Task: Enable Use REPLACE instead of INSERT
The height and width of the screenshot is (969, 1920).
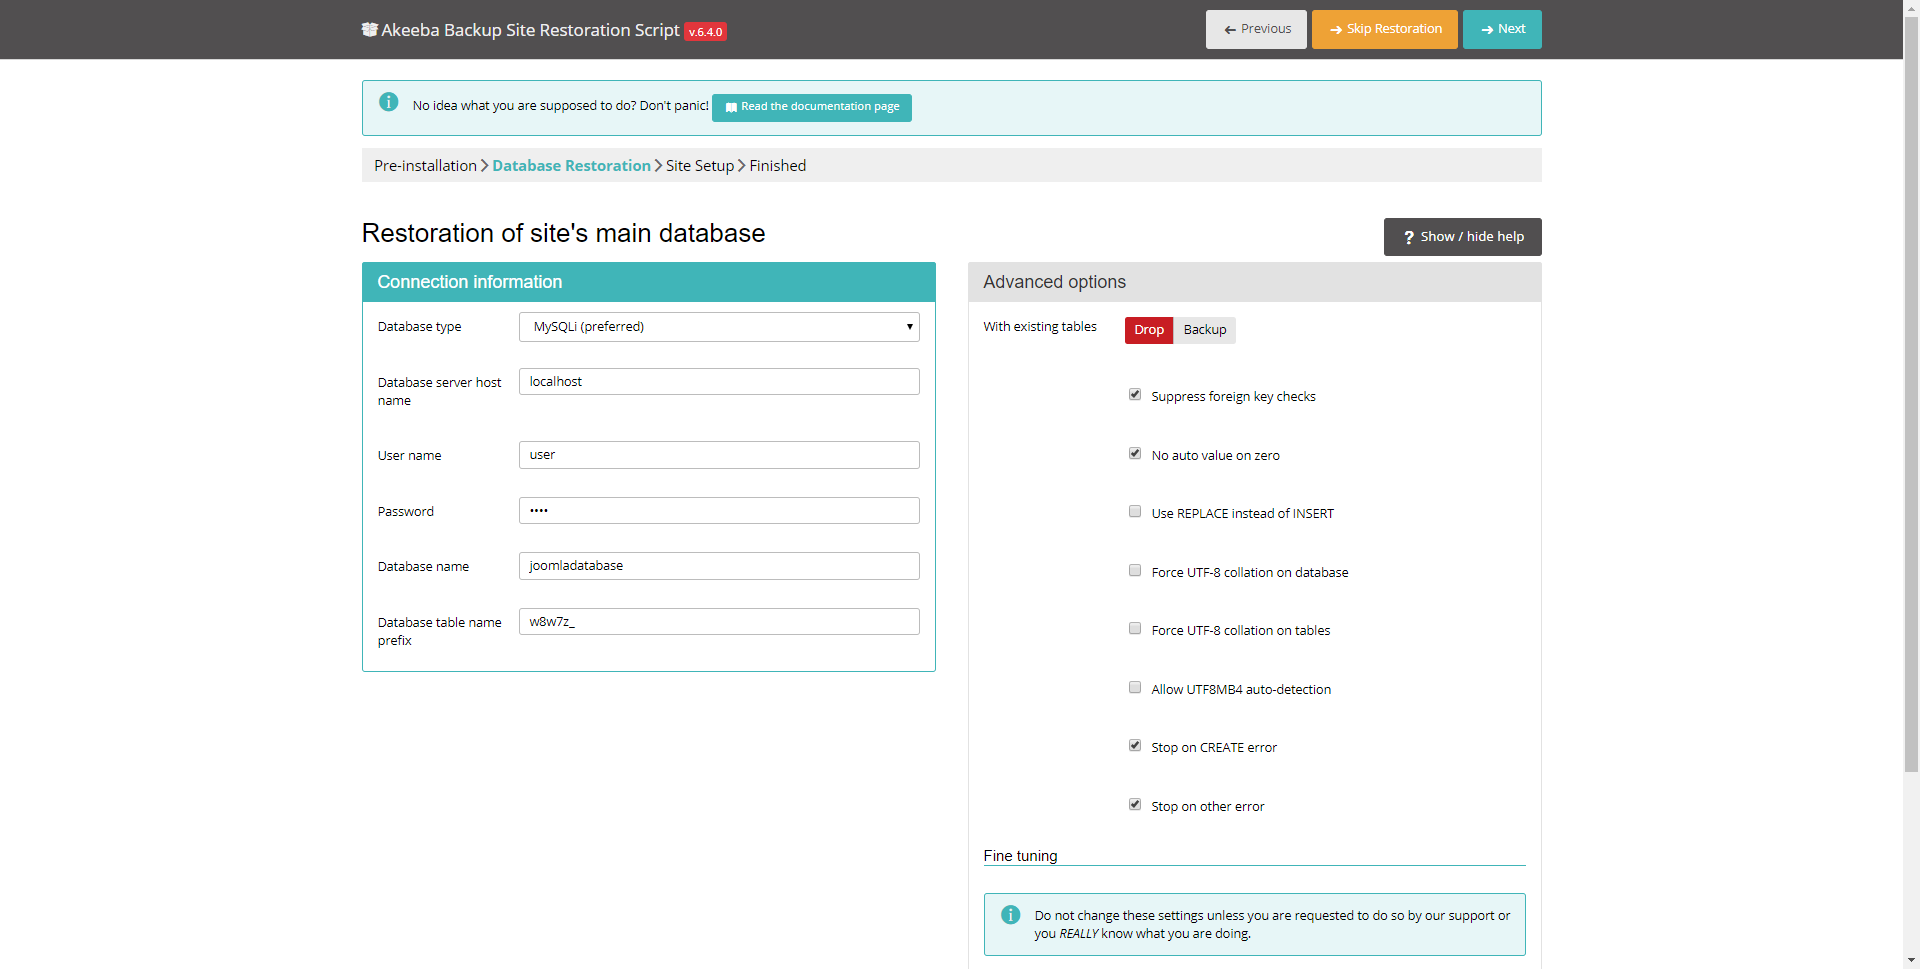Action: click(x=1135, y=512)
